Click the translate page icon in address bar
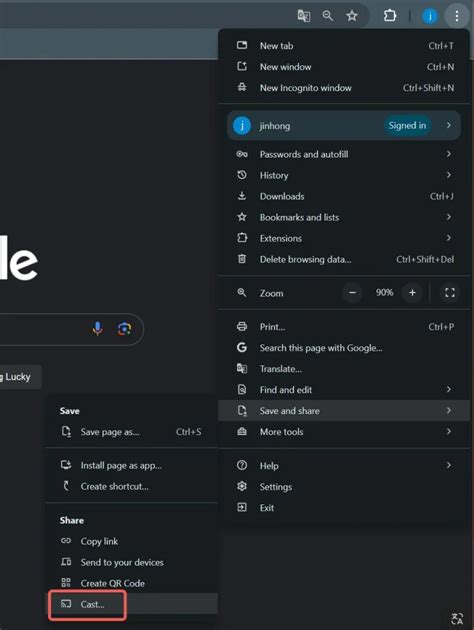474x630 pixels. point(304,16)
